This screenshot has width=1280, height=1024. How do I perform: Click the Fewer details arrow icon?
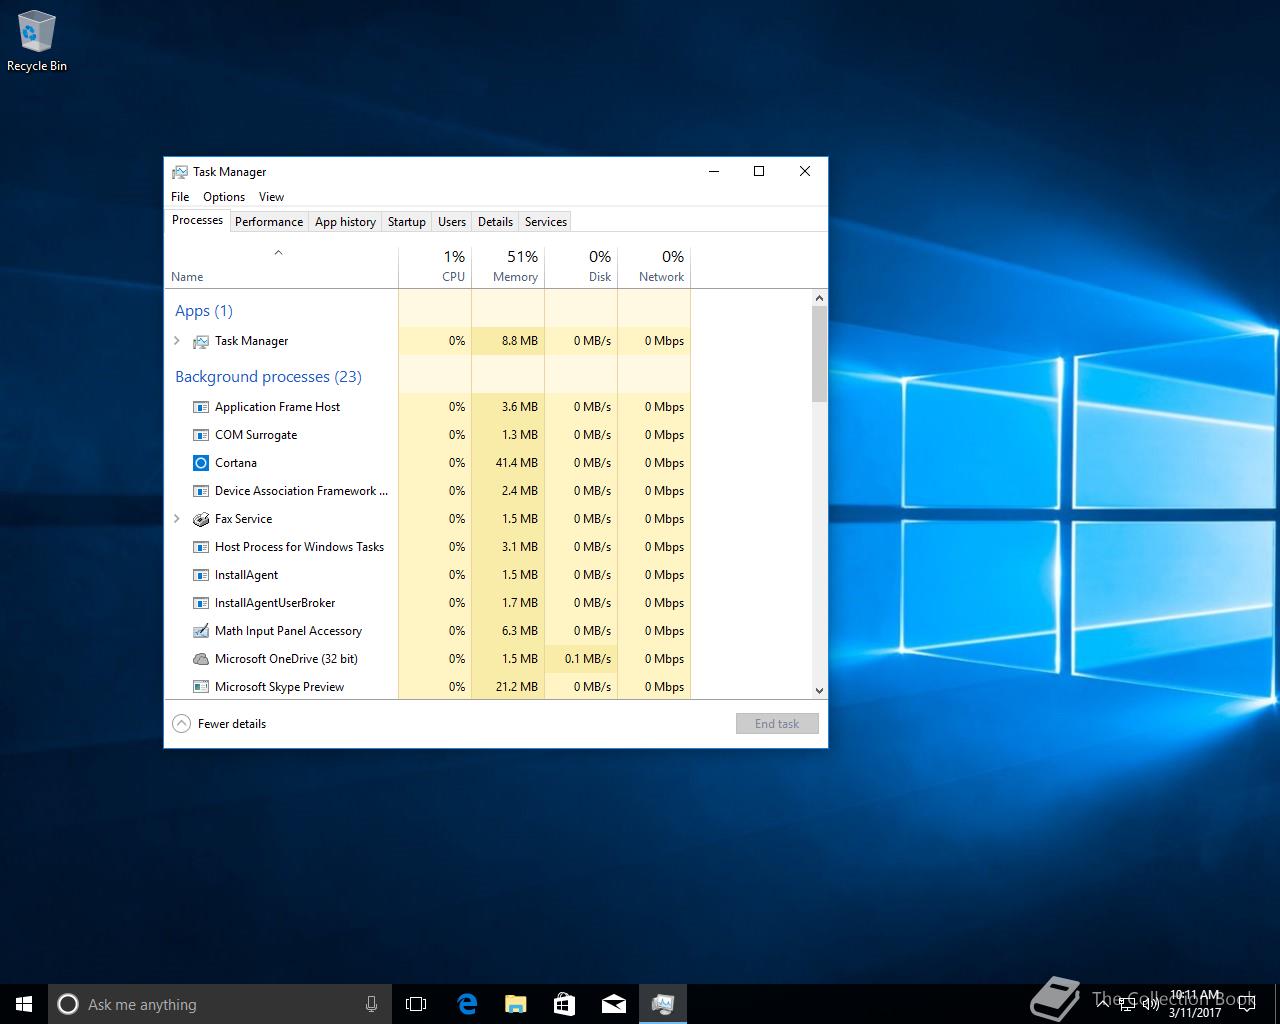181,724
